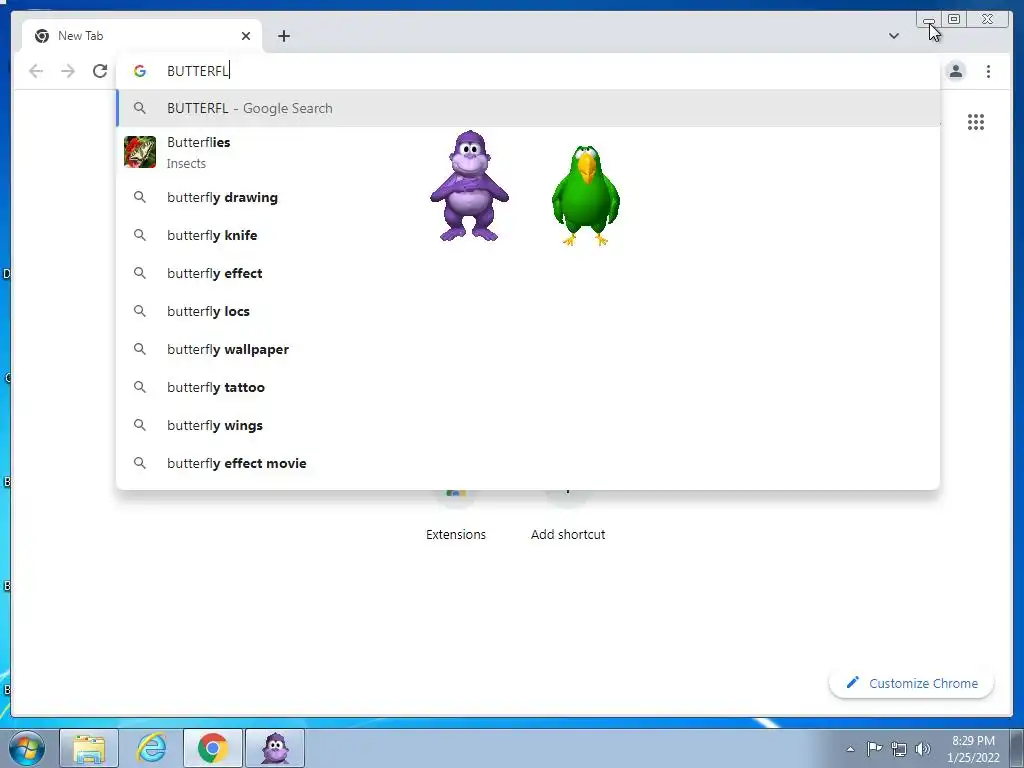Open the network tray icon
Image resolution: width=1024 pixels, height=768 pixels.
point(899,749)
